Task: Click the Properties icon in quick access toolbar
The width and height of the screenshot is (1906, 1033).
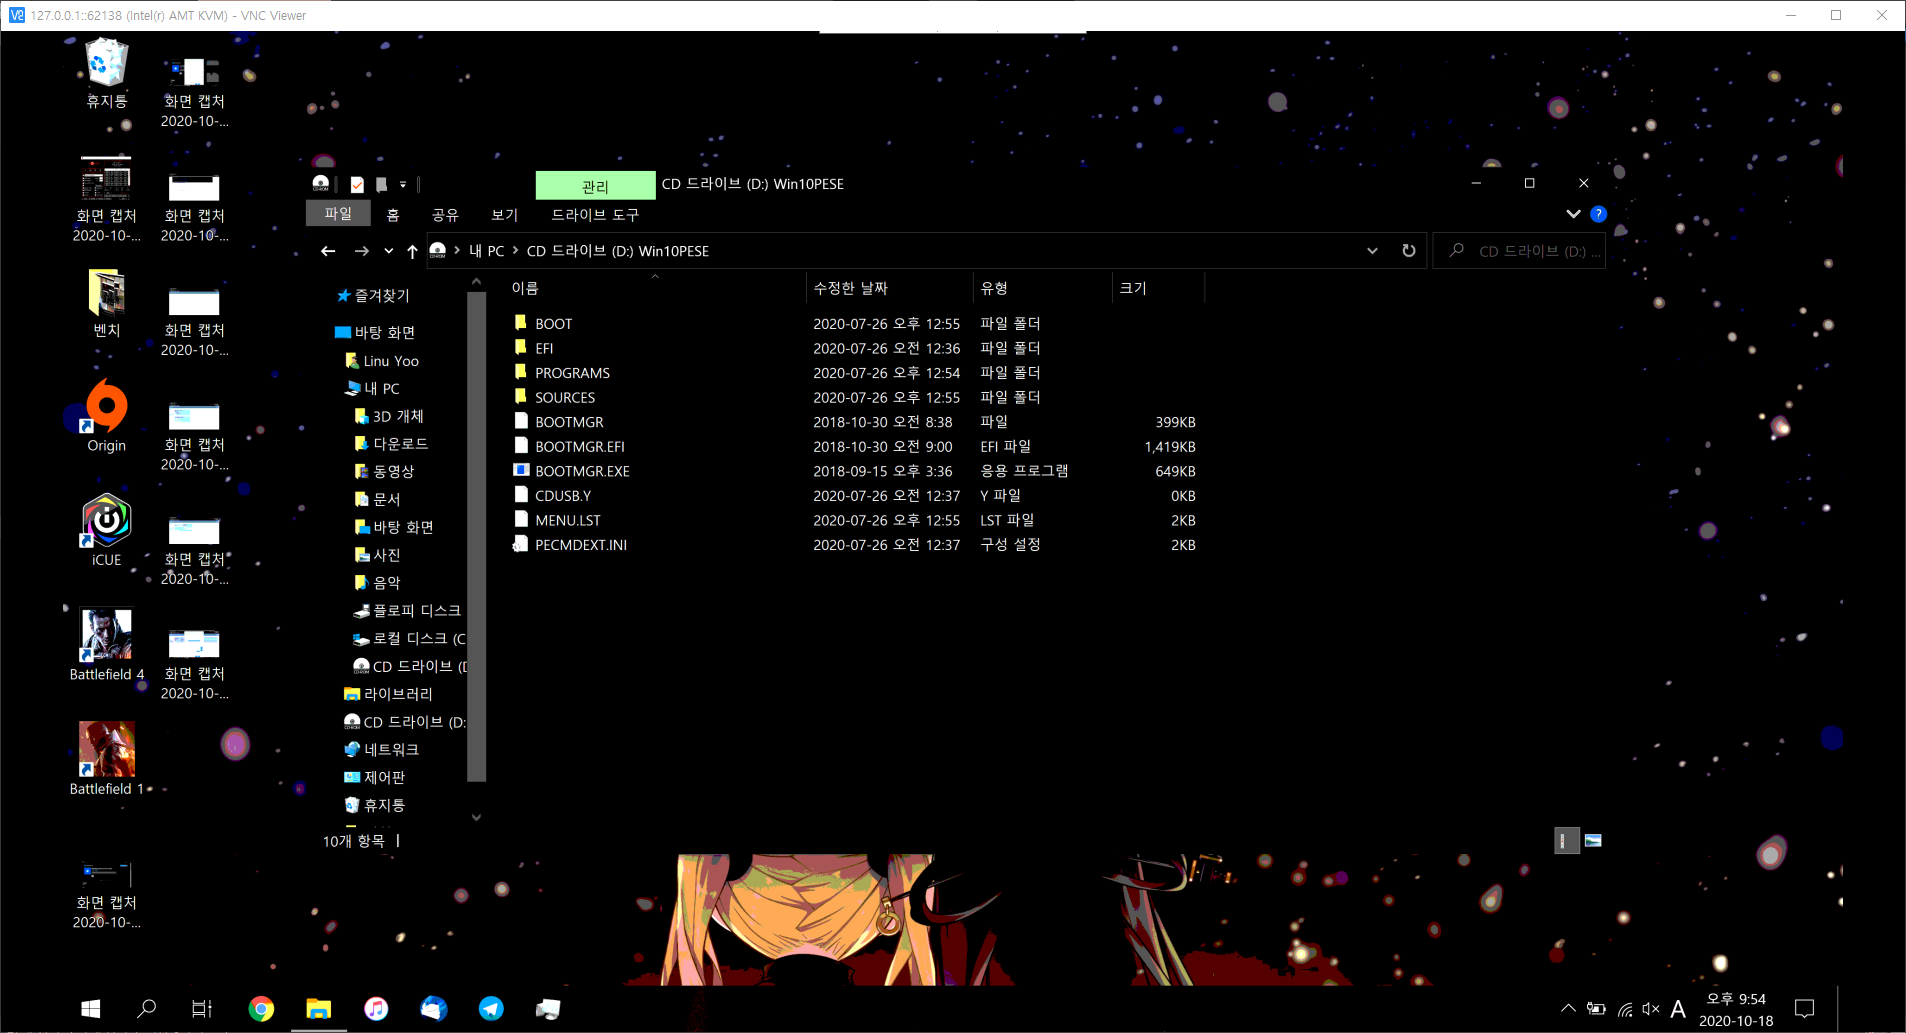Action: 357,184
